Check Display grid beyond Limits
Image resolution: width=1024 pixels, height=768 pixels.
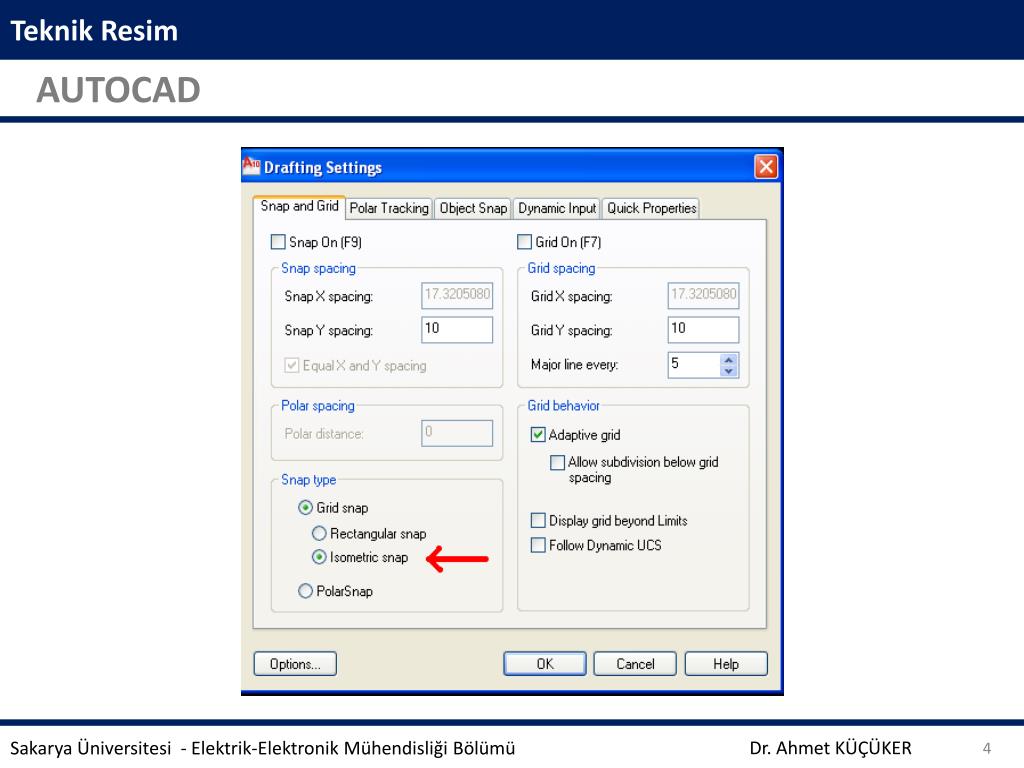pos(538,520)
